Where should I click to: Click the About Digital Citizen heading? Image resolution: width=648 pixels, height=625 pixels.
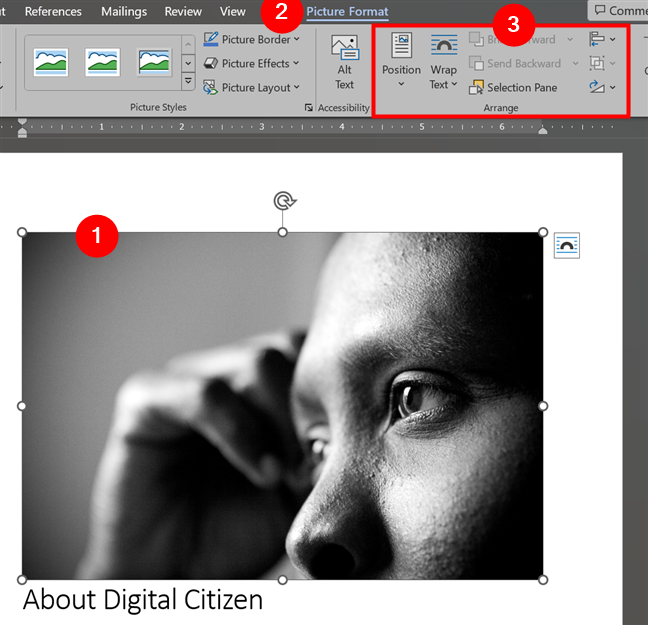[143, 600]
